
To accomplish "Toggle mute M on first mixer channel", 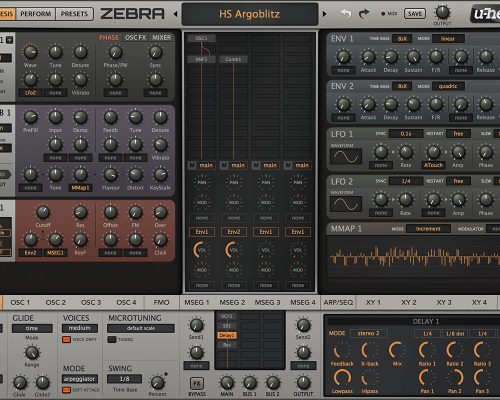I will coord(192,165).
